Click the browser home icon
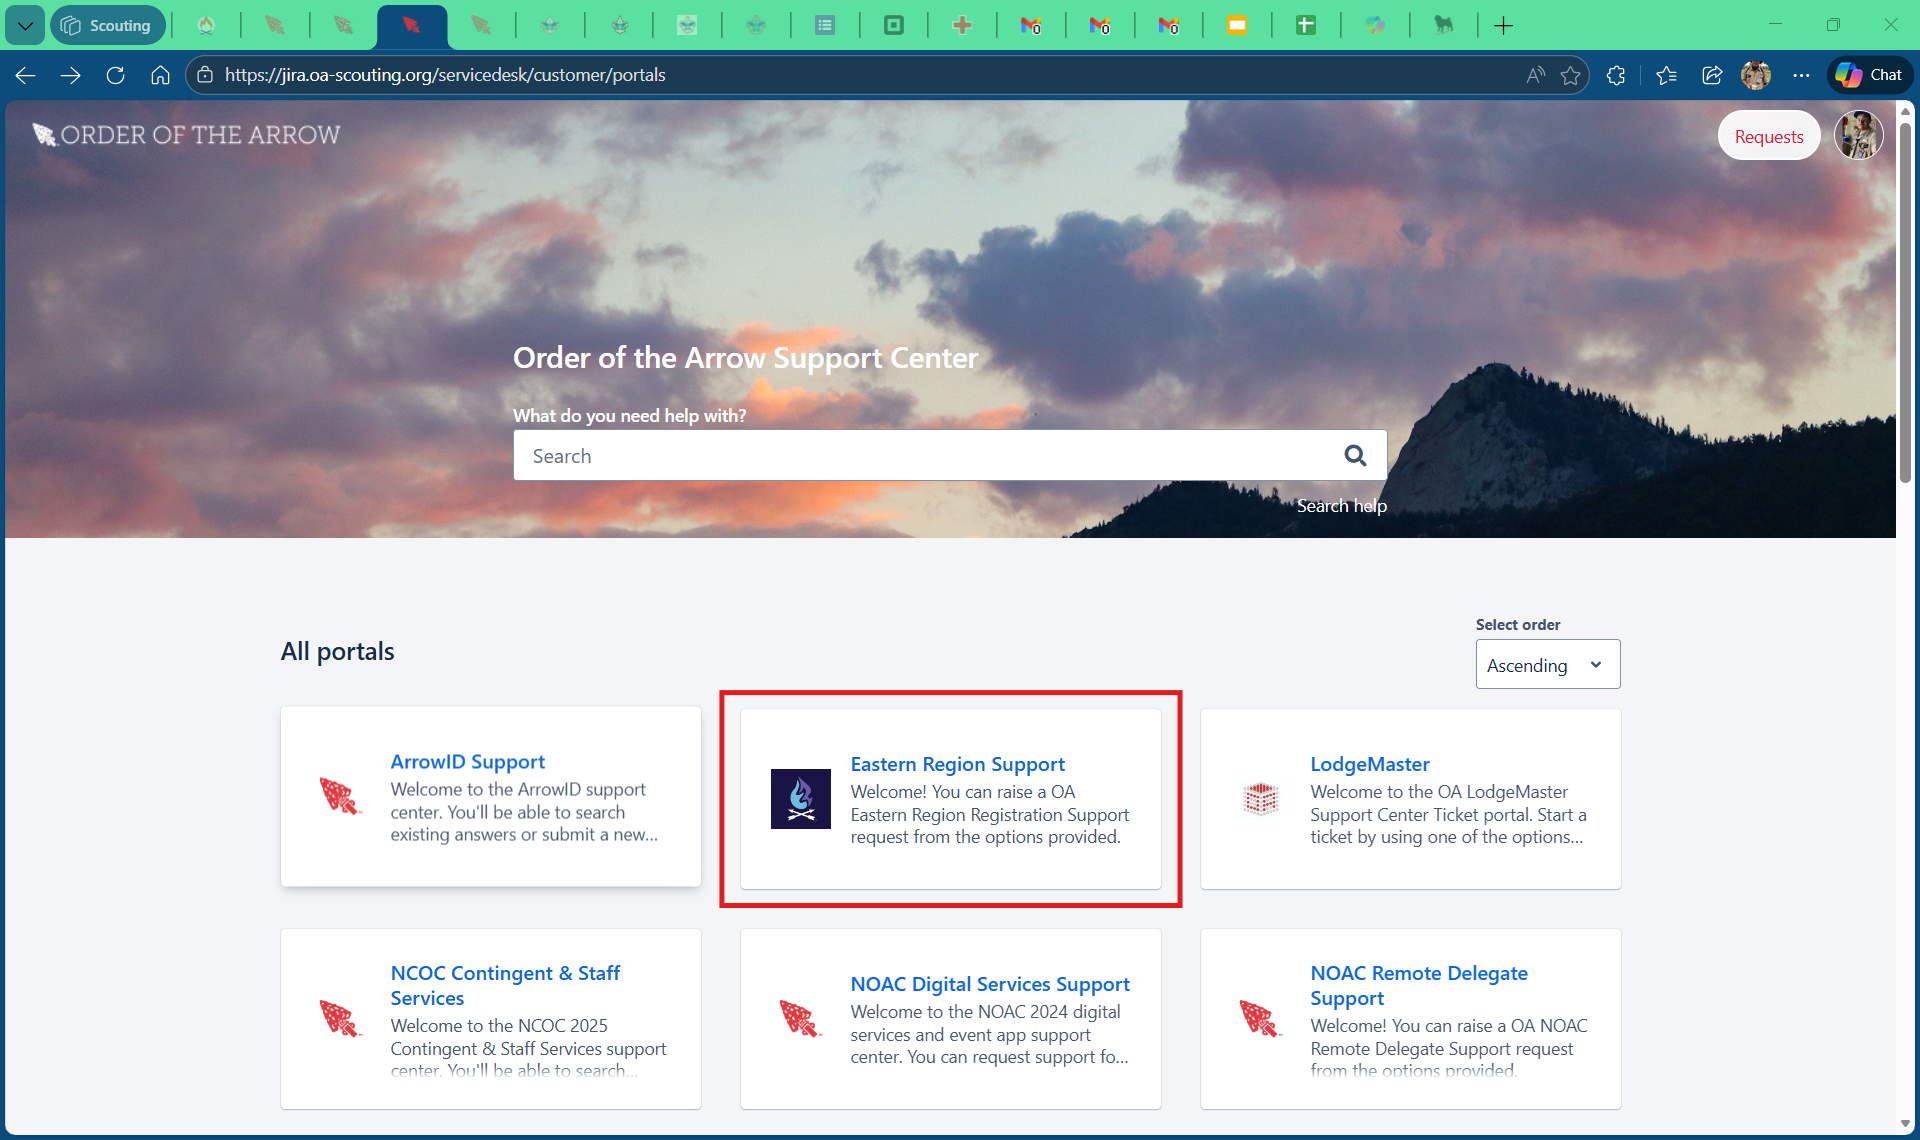The image size is (1920, 1140). pos(160,75)
